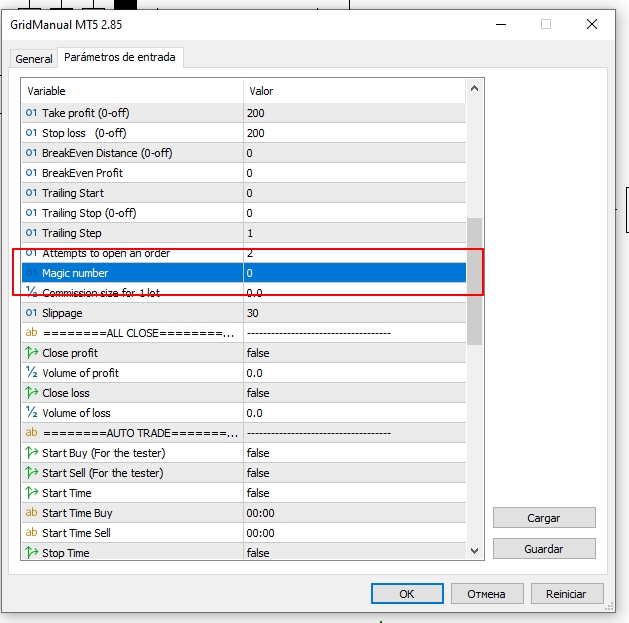Screen dimensions: 629x623
Task: Click the integer icon beside BreakEven Distance
Action: point(31,153)
